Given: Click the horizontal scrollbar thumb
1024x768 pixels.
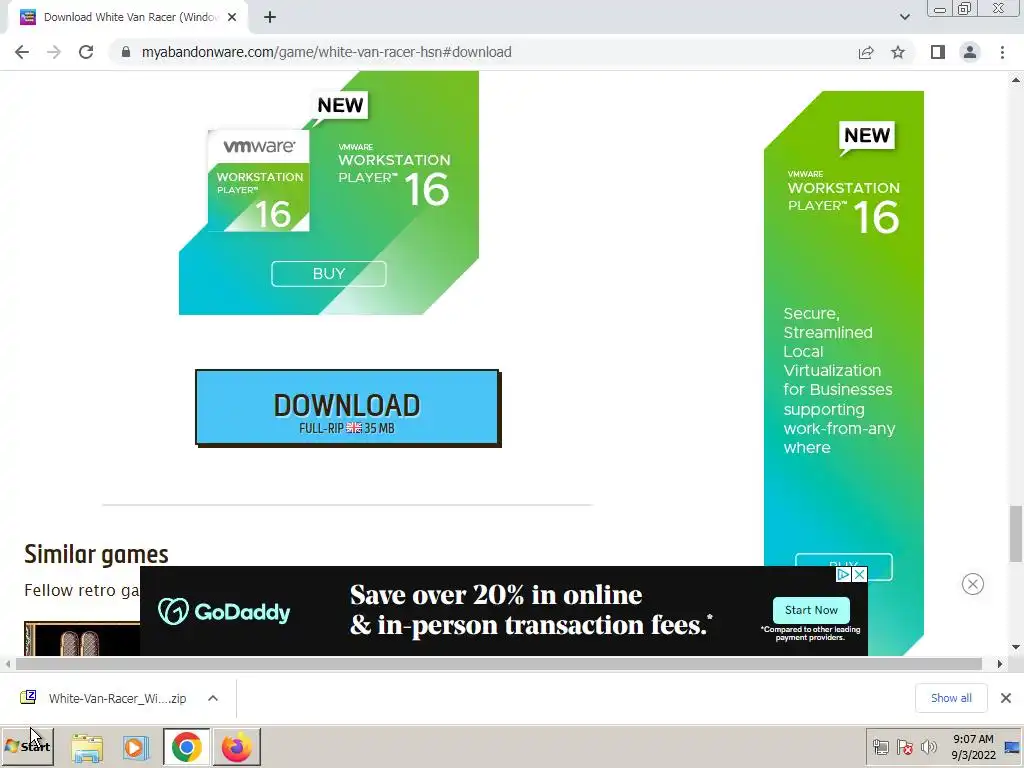Looking at the screenshot, I should coord(498,664).
